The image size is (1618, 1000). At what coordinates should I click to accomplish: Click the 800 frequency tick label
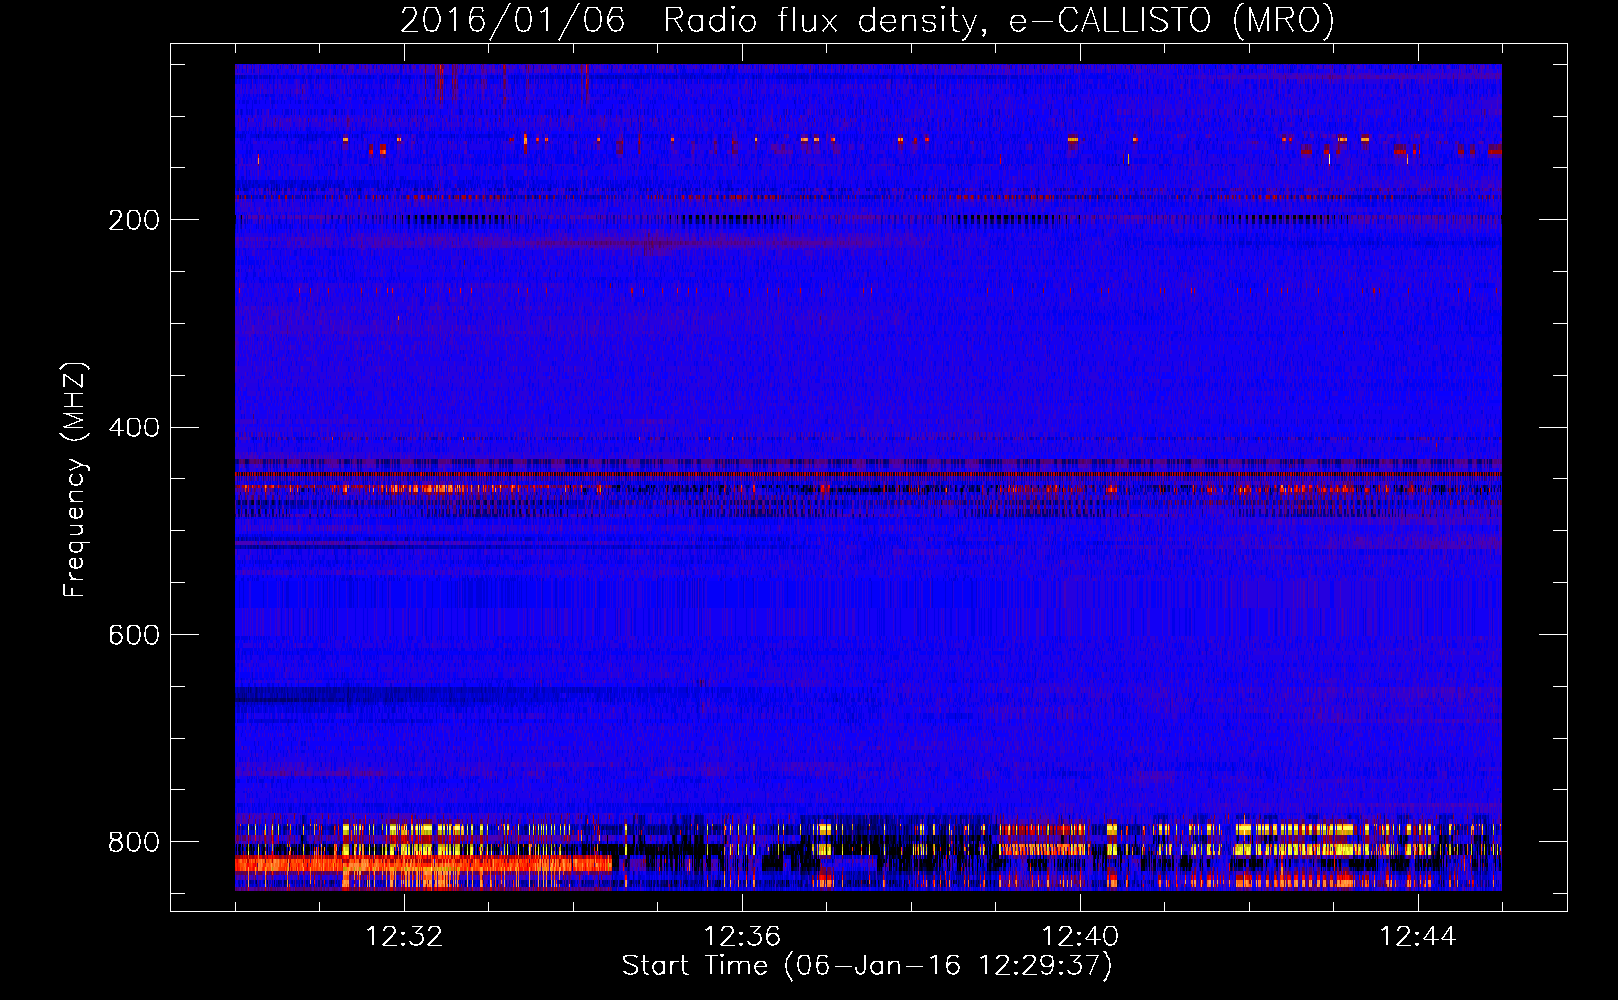pyautogui.click(x=134, y=842)
